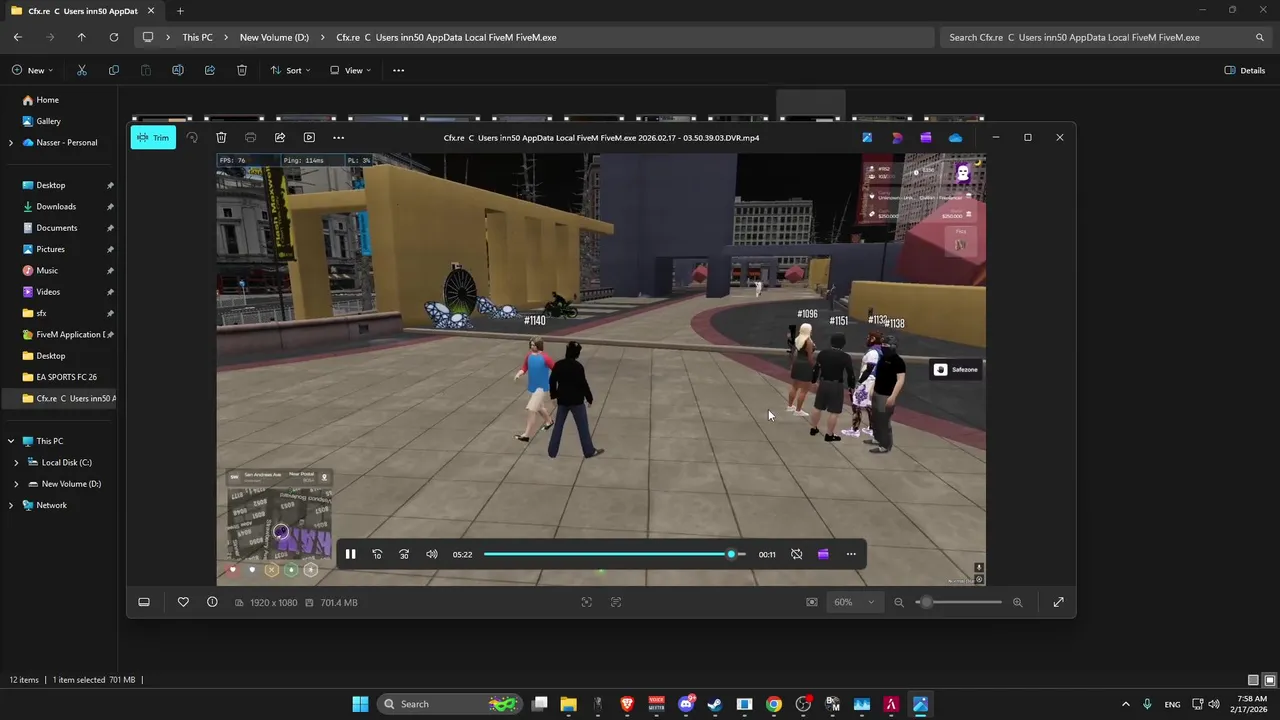Skip forward 30 seconds
The image size is (1280, 720).
[404, 554]
